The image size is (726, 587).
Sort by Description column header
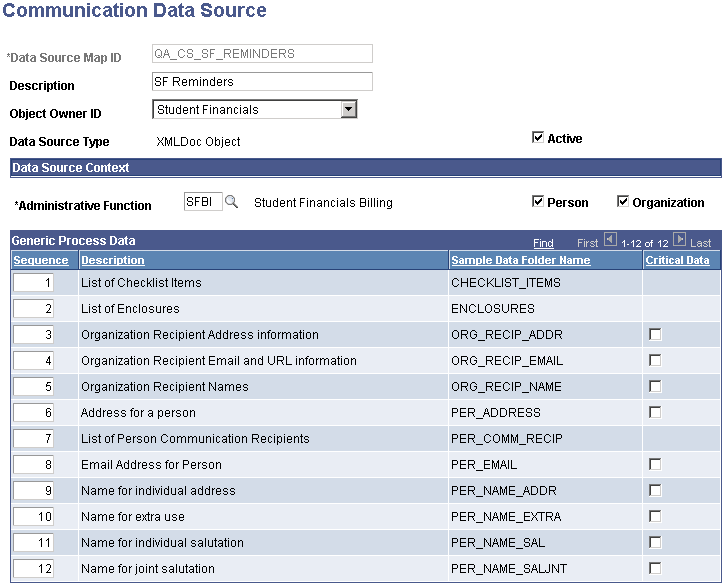click(x=113, y=260)
